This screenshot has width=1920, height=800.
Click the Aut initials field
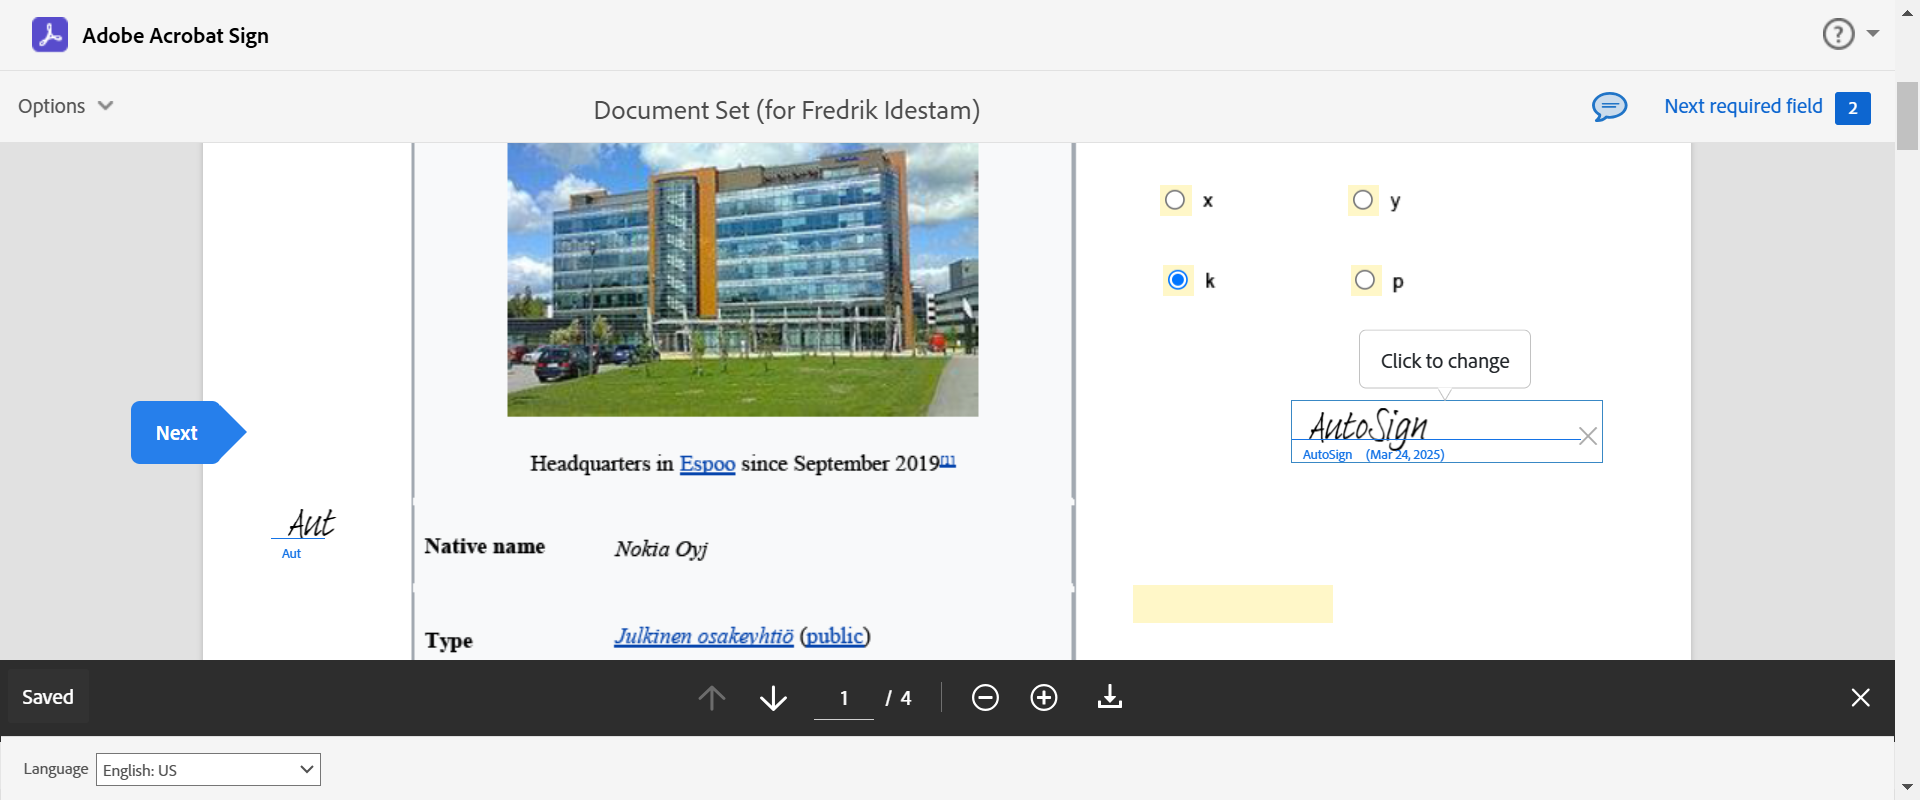(x=304, y=533)
